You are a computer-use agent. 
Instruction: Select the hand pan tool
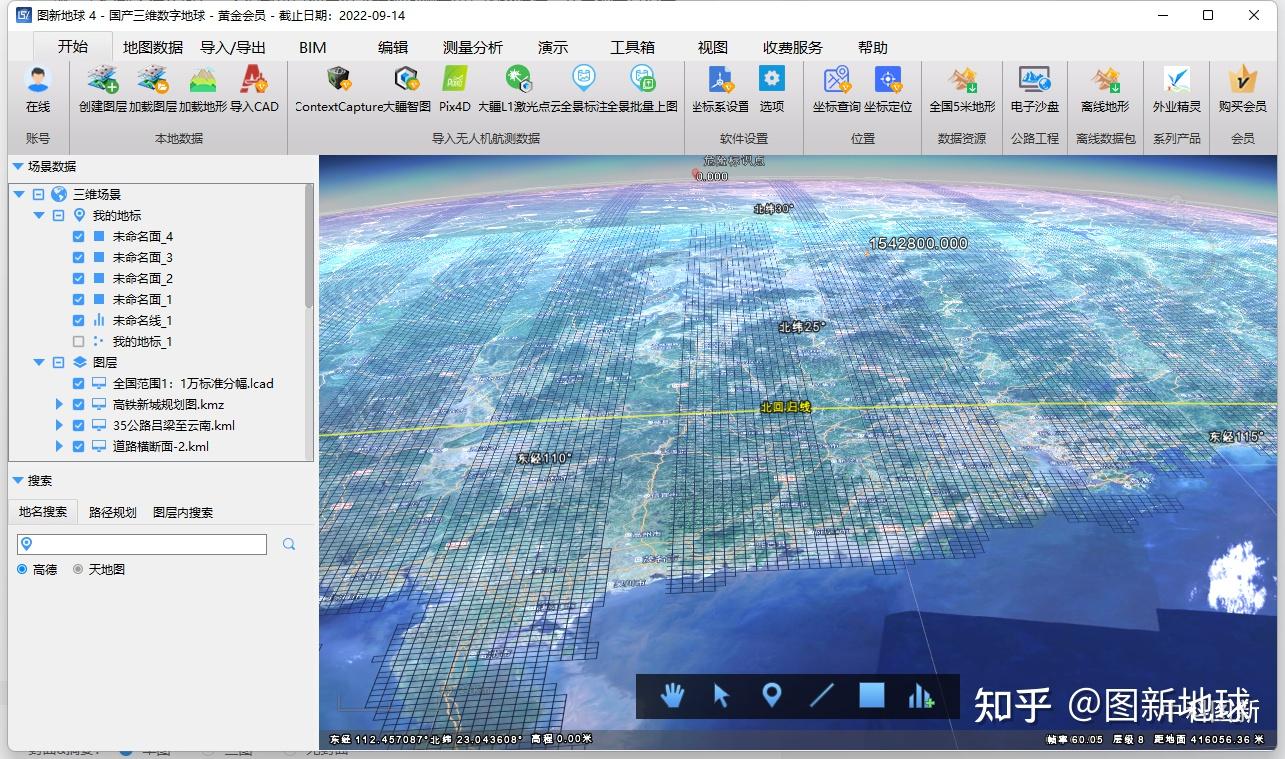(672, 695)
